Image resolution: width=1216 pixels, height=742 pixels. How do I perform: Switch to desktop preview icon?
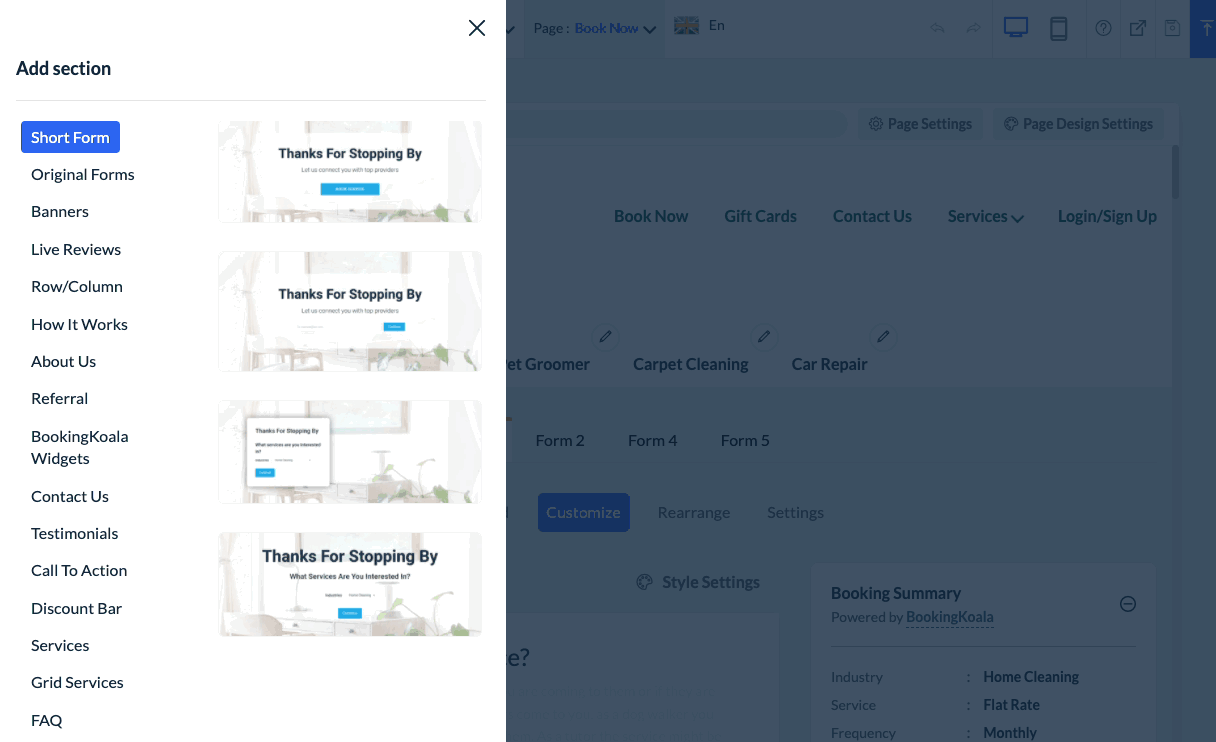pyautogui.click(x=1016, y=28)
